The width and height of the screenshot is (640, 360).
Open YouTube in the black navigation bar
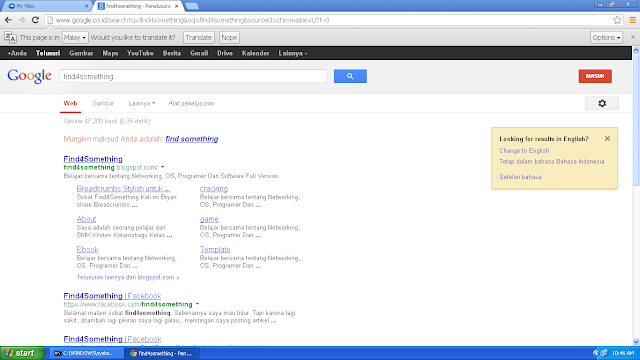point(140,53)
